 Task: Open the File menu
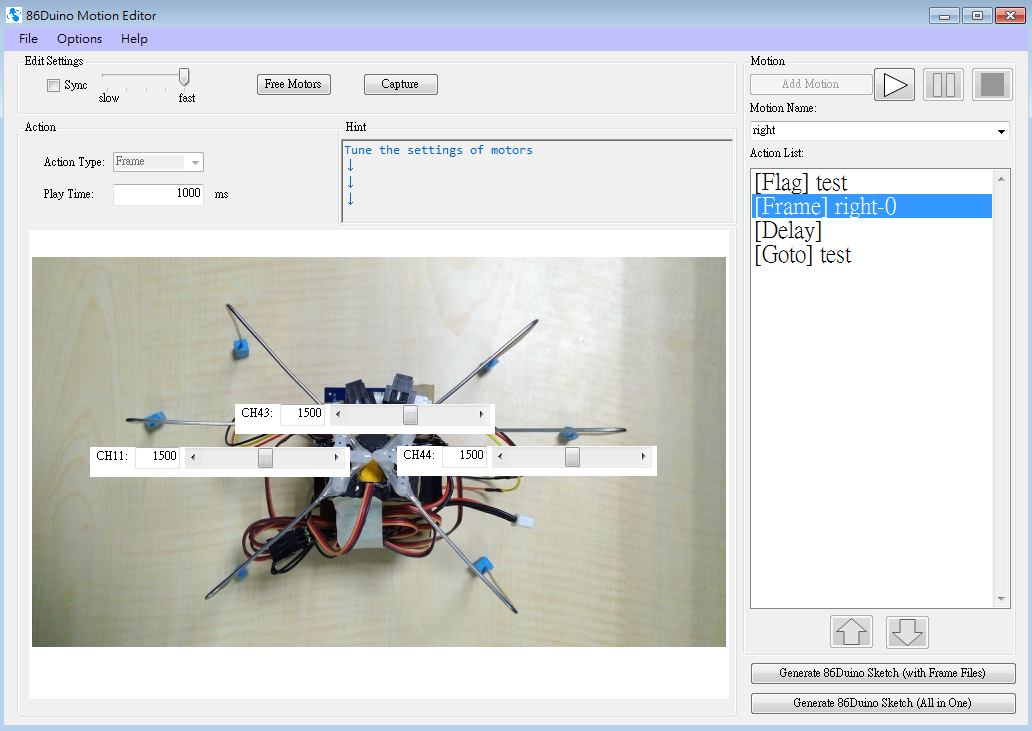[28, 39]
